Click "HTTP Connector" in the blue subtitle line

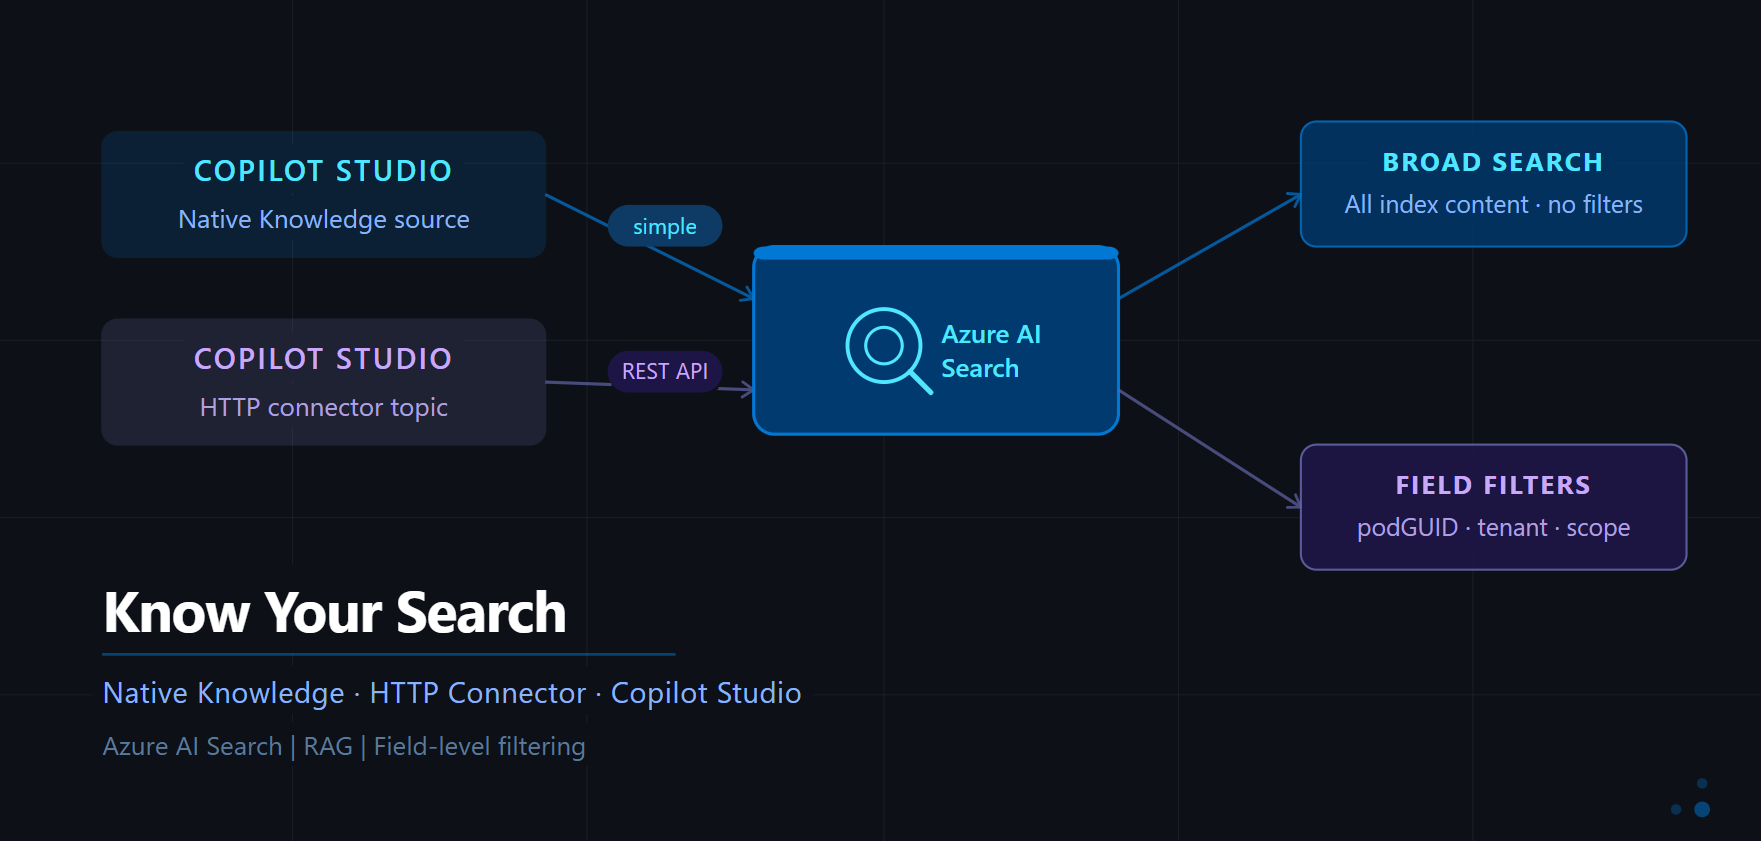coord(477,693)
